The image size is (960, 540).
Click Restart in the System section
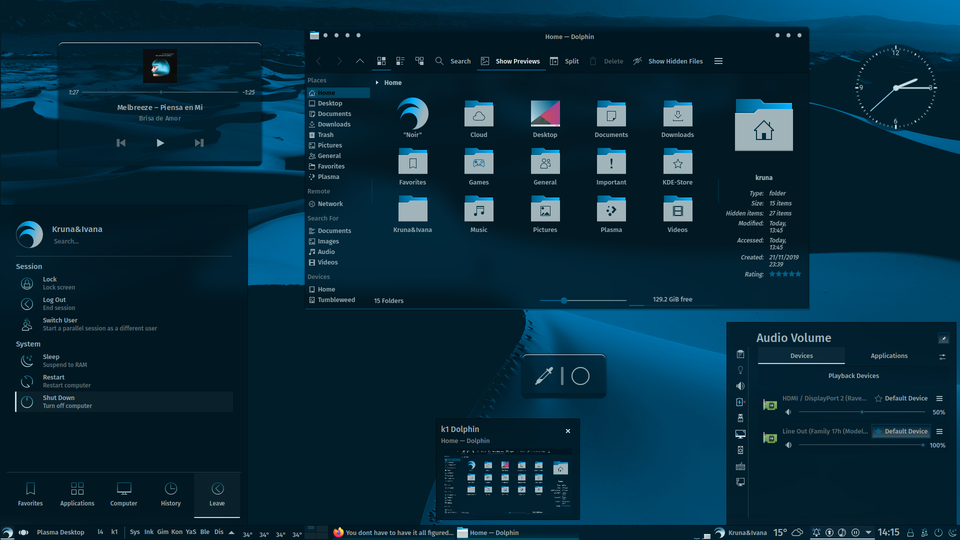(x=54, y=381)
